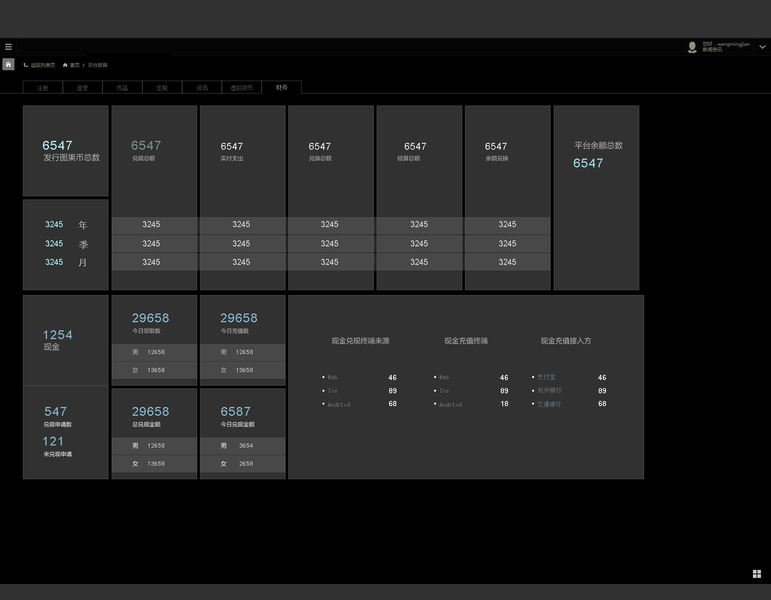Click the 6547 under 平台余额总数
The width and height of the screenshot is (771, 600).
tap(588, 163)
